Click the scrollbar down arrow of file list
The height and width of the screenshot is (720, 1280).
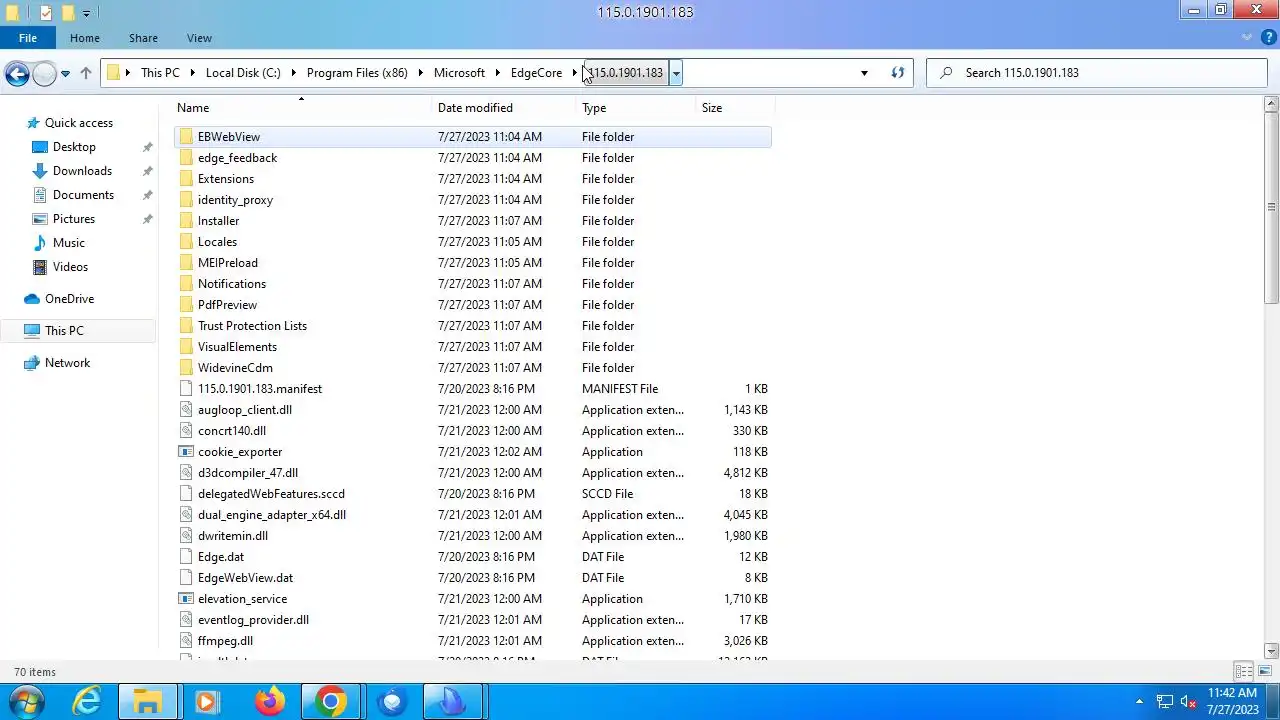(x=1272, y=651)
